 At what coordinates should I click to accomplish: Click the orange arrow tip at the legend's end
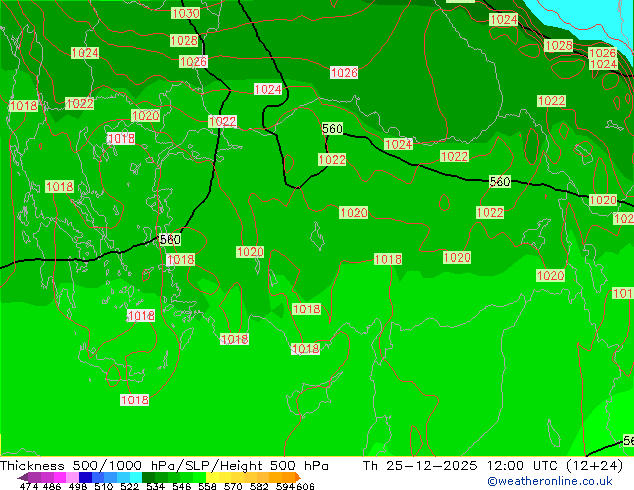298,477
